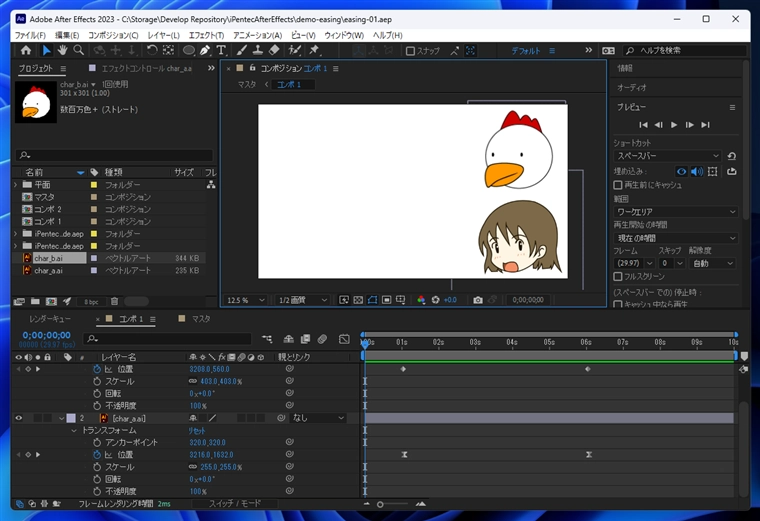
Task: Toggle stopwatch for char_a.ai スケール property
Action: tap(96, 467)
